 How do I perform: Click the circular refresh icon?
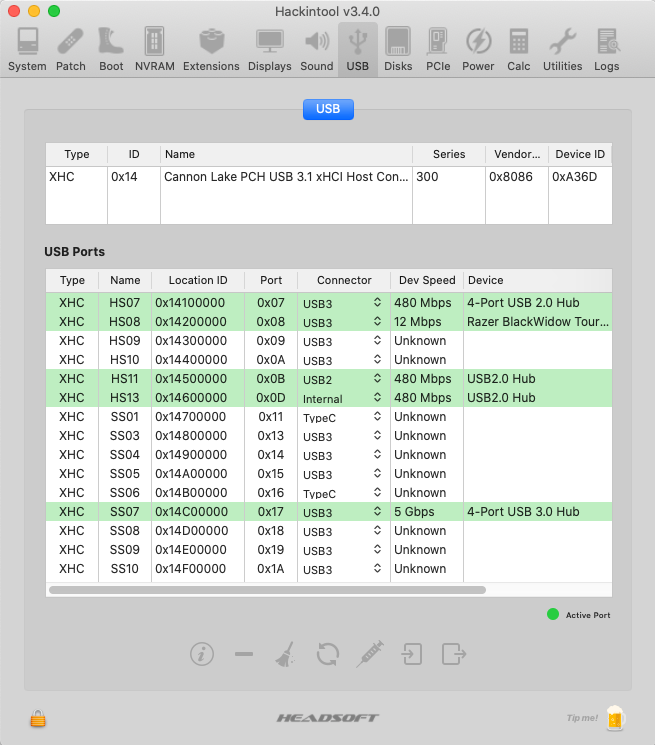pos(328,654)
